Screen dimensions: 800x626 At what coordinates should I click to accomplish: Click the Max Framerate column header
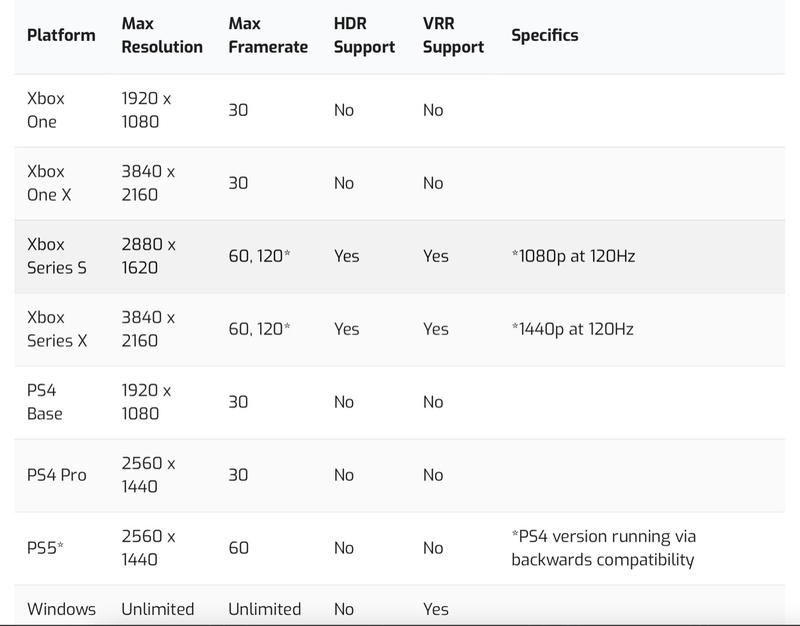(x=268, y=35)
